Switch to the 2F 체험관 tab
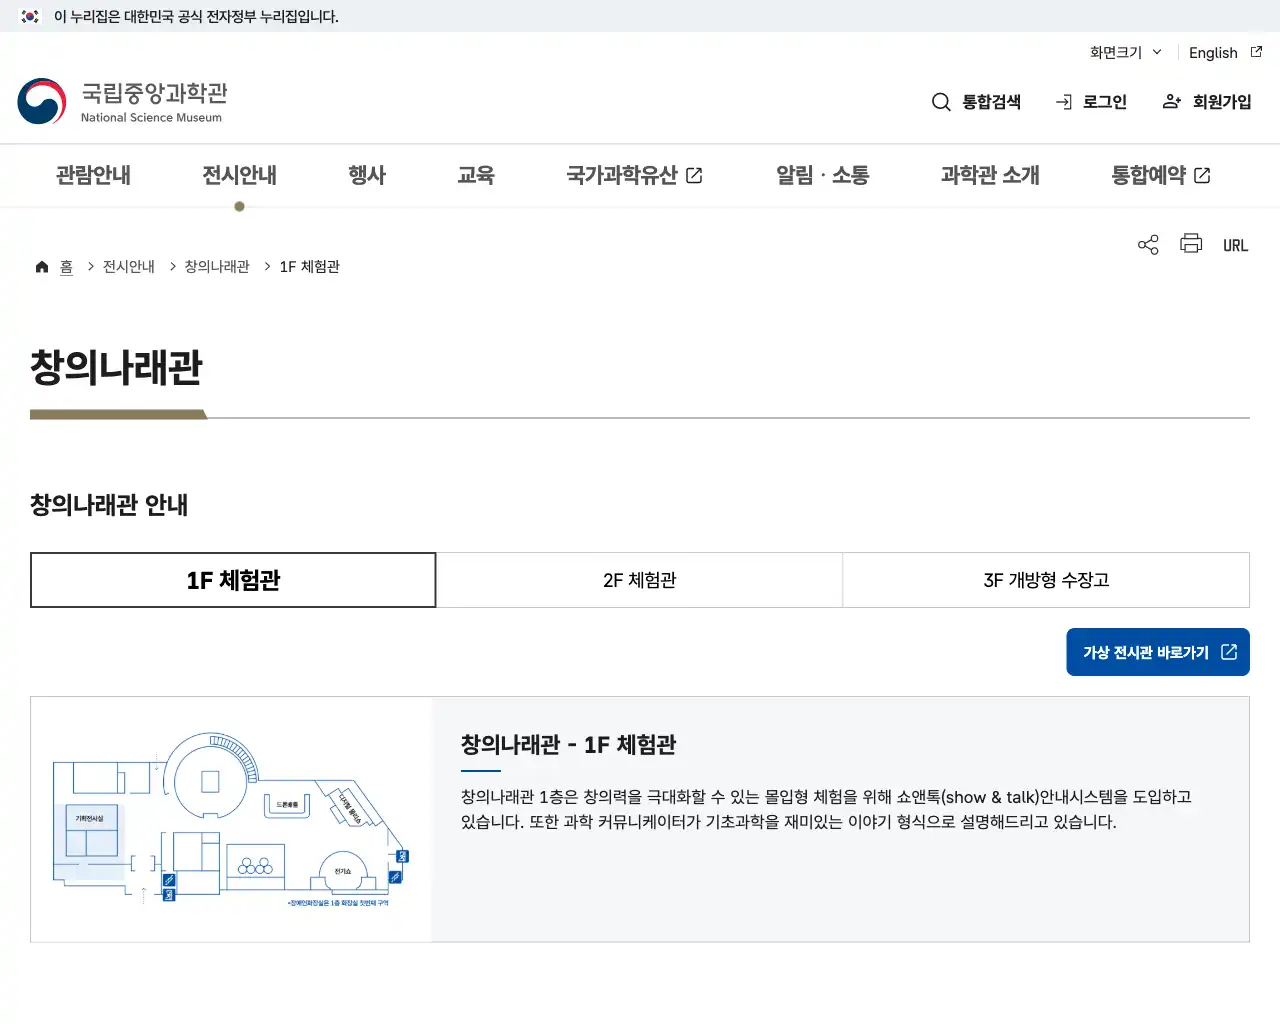 point(639,580)
